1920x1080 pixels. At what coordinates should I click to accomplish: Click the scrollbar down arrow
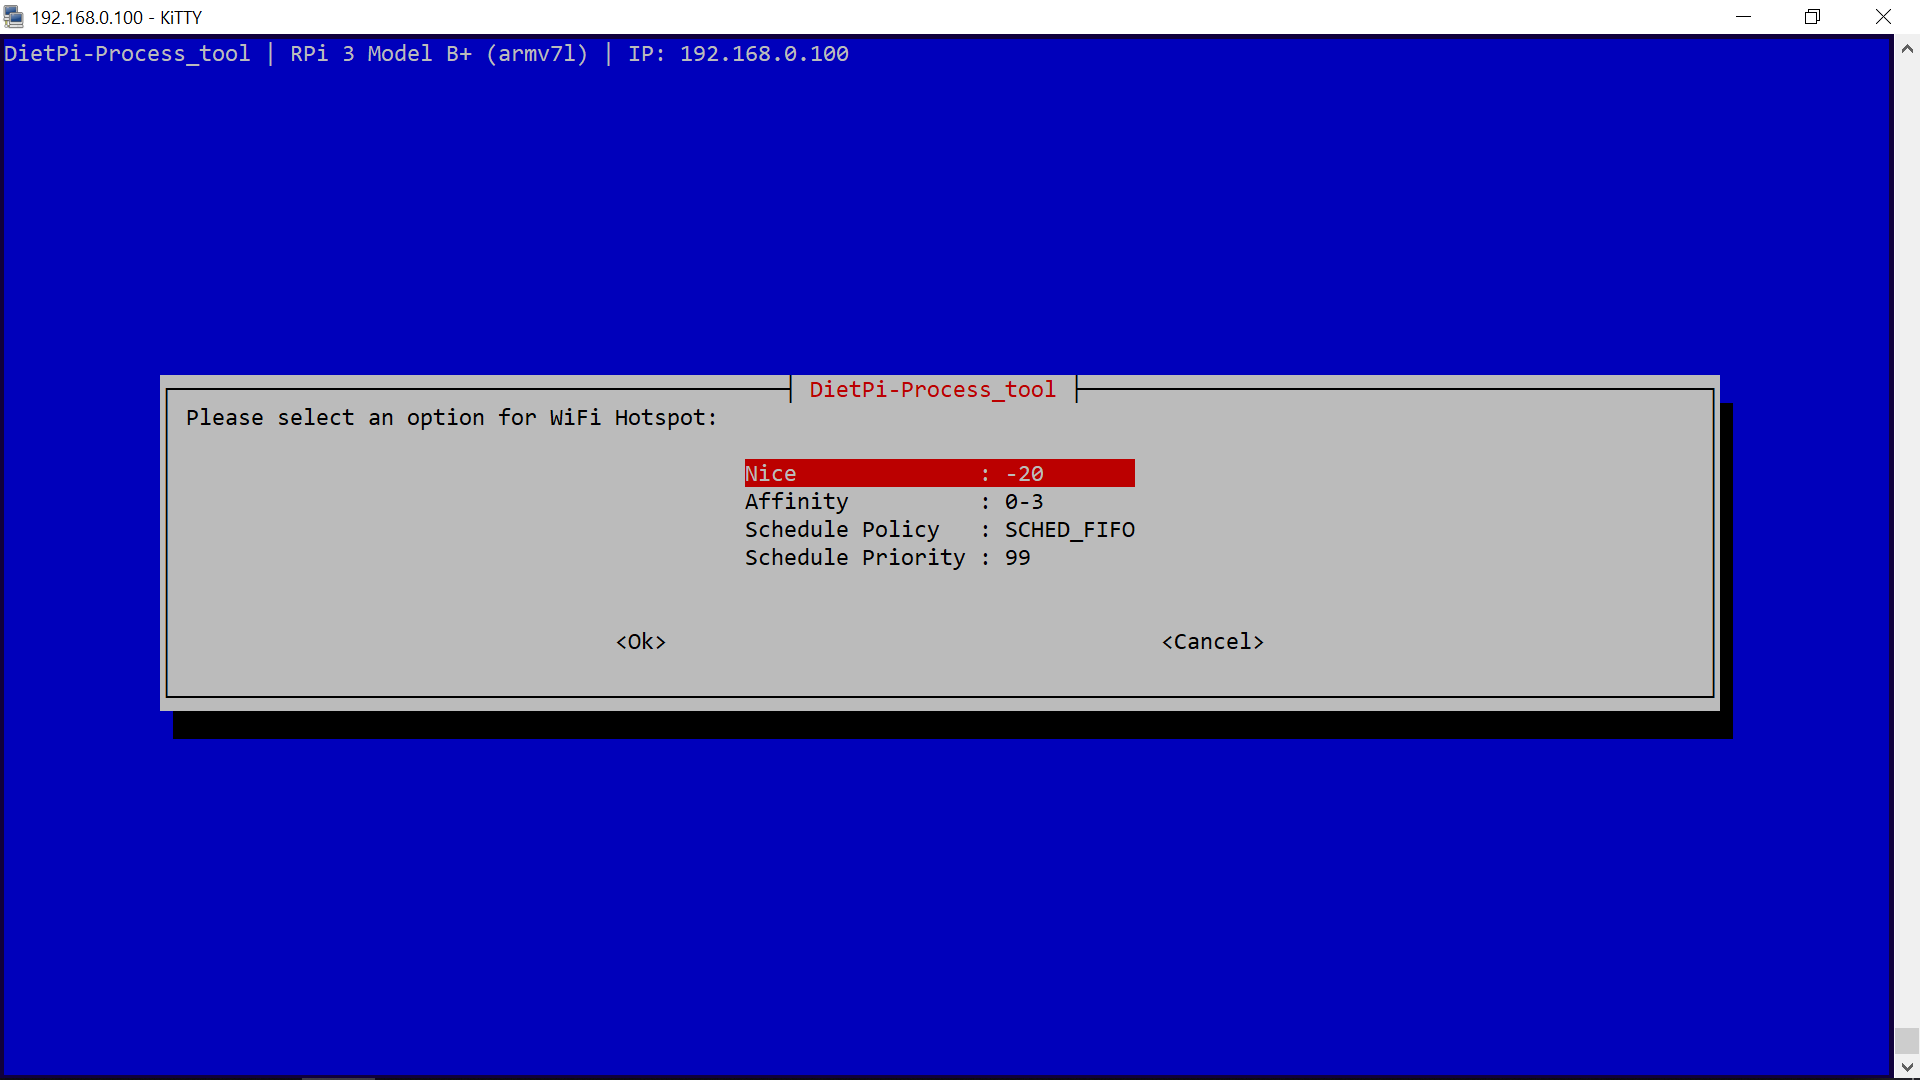pyautogui.click(x=1906, y=1067)
